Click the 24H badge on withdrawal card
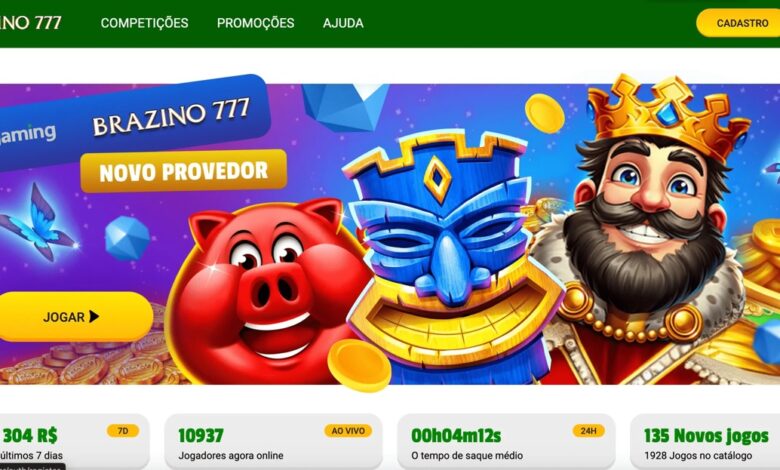 (x=588, y=431)
